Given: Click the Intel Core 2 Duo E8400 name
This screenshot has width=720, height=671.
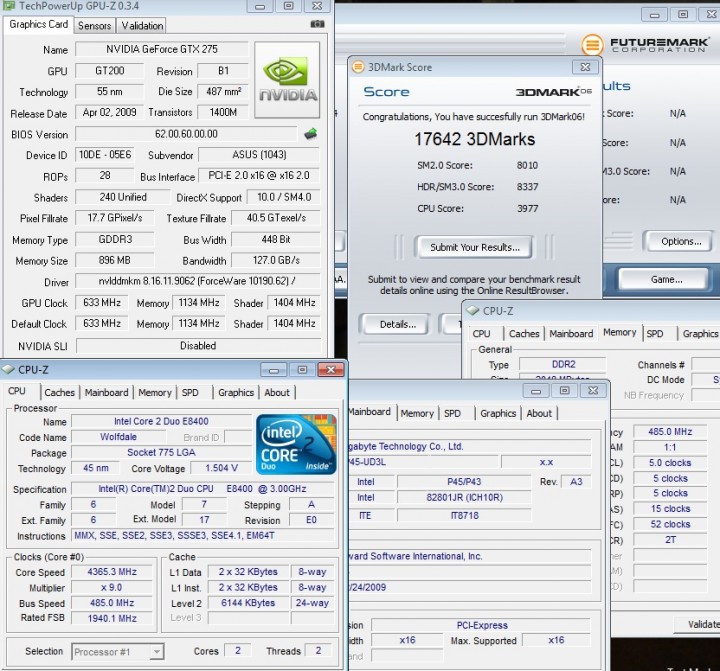Looking at the screenshot, I should point(161,422).
